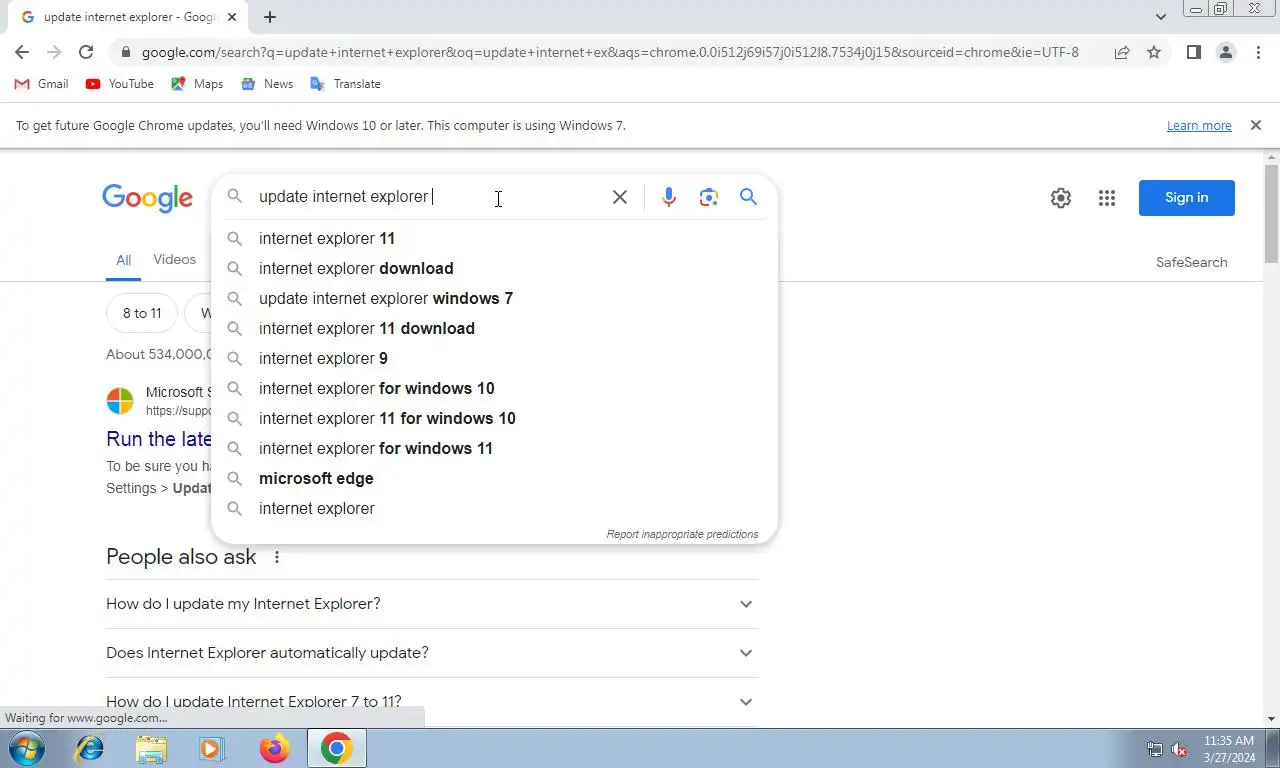Expand 'update Internet Explorer 7 to 11' question

tap(432, 702)
